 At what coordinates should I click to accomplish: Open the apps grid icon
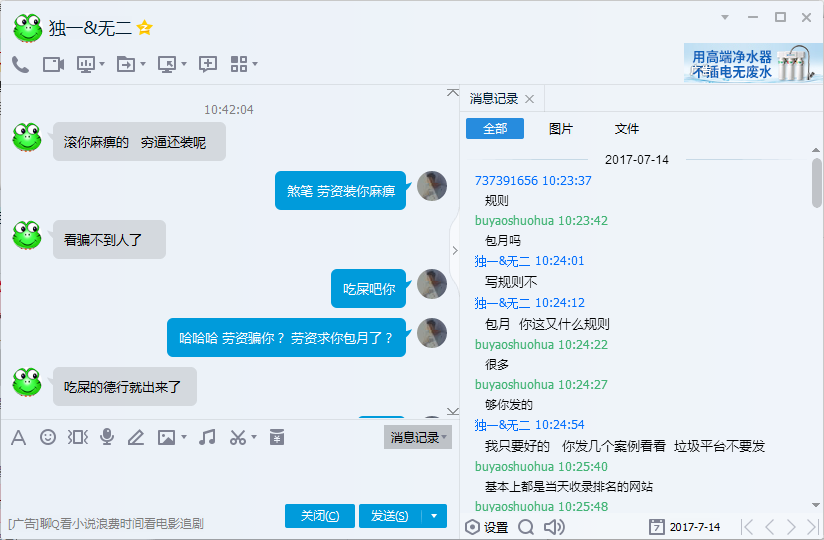[x=239, y=64]
